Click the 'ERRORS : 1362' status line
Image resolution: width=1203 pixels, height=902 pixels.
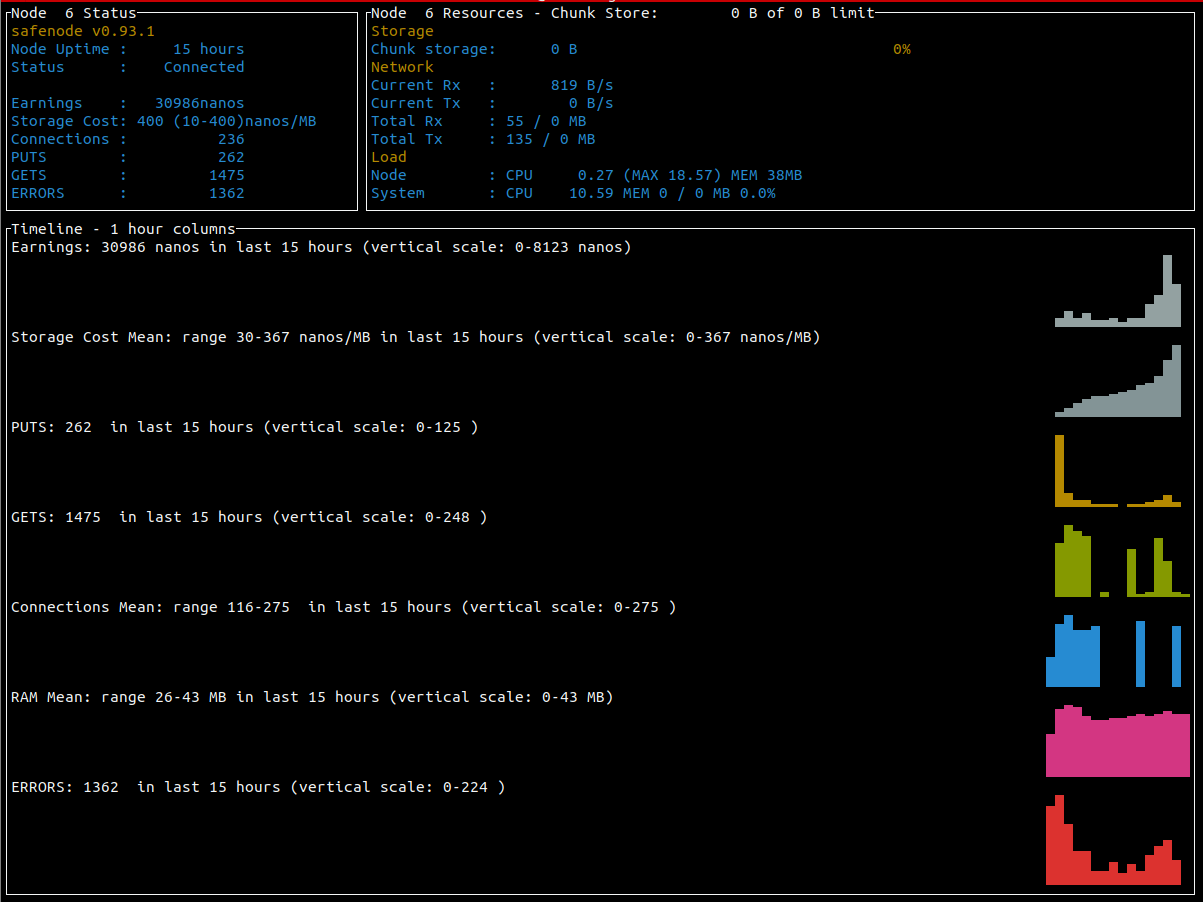(128, 193)
